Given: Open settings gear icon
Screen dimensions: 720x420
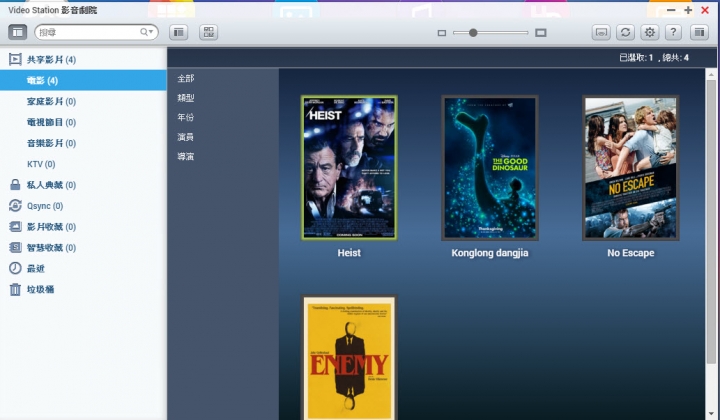Looking at the screenshot, I should point(649,32).
